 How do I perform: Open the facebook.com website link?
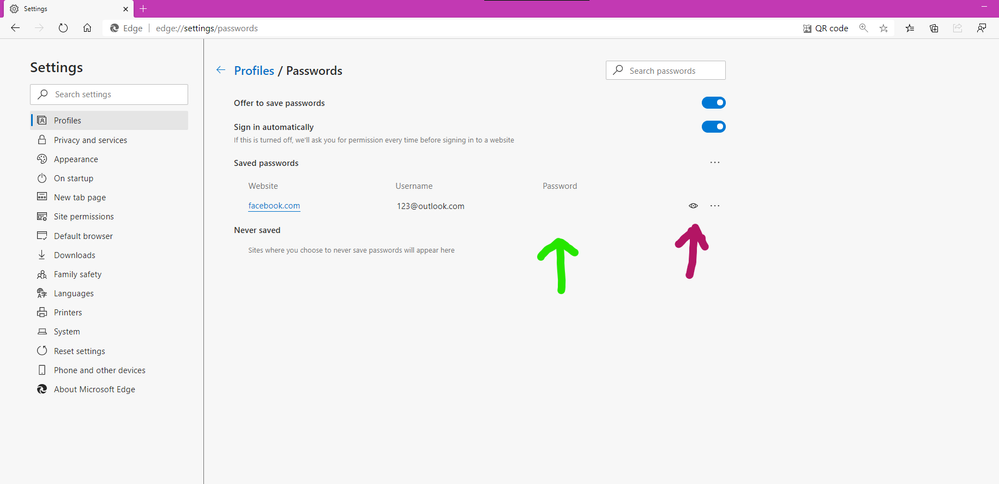[274, 206]
